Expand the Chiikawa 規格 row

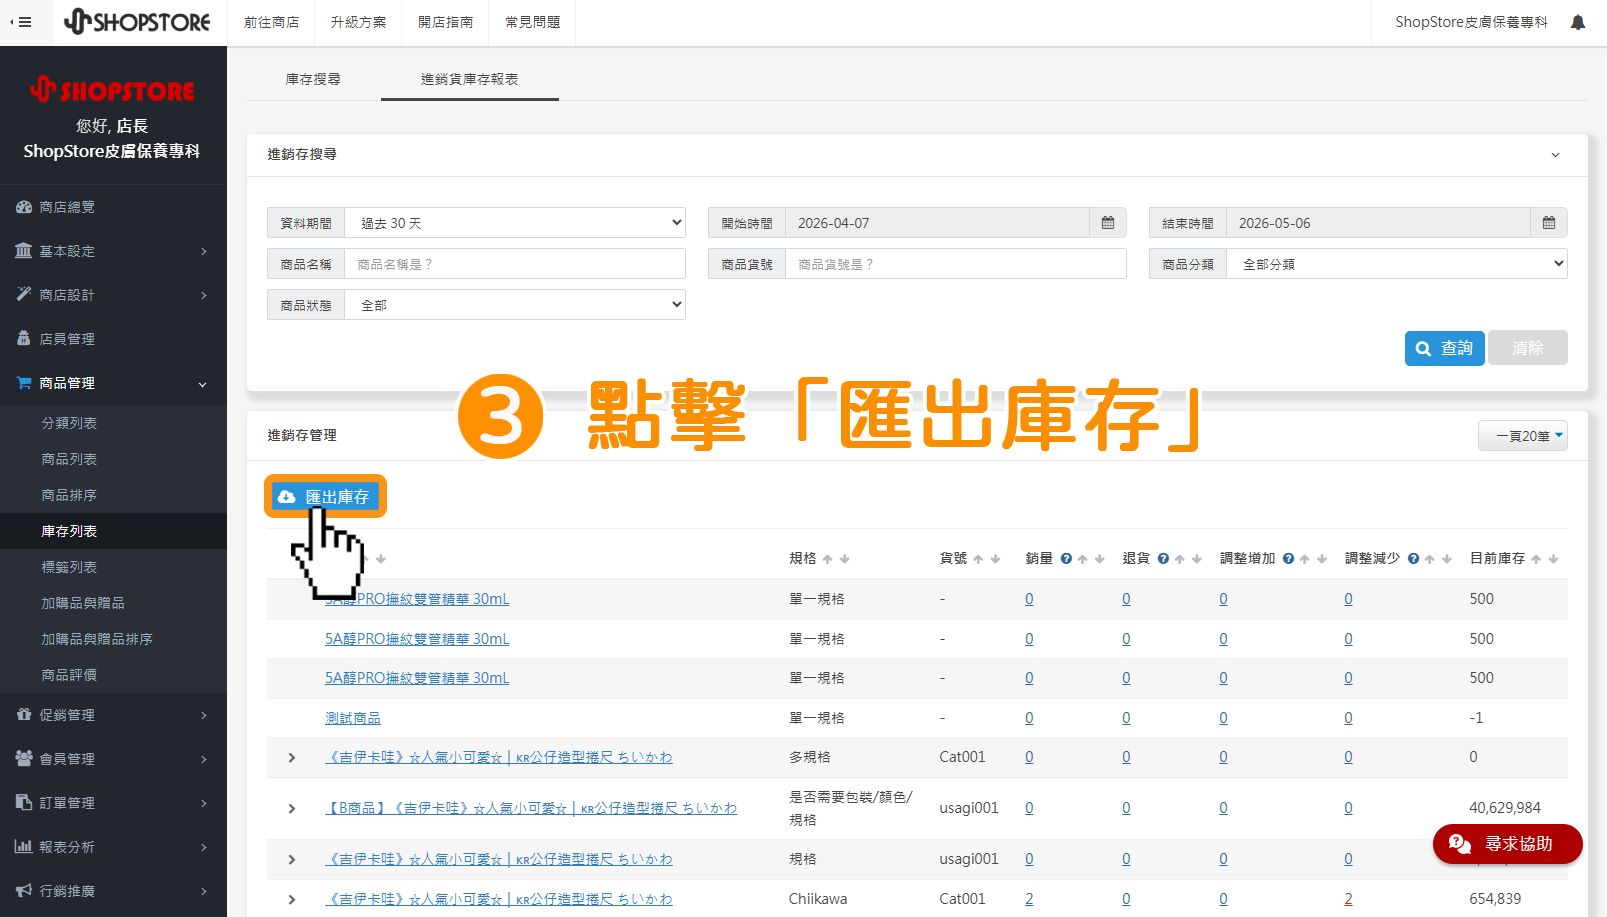(x=292, y=899)
